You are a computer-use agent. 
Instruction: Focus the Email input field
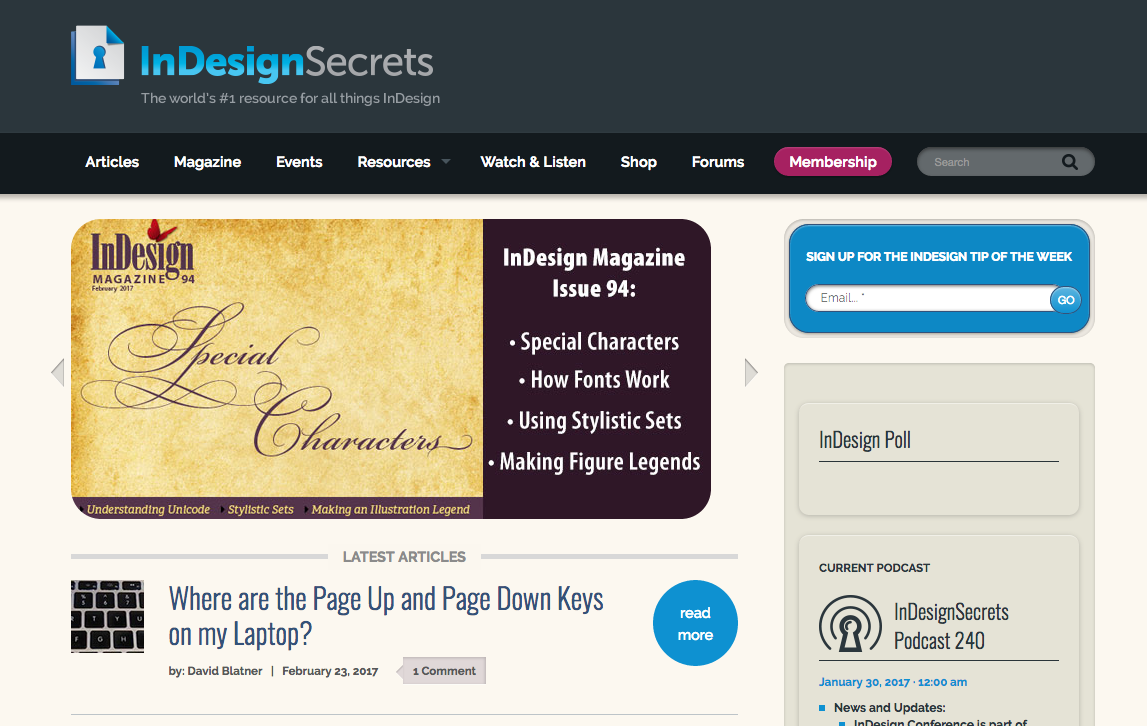coord(926,298)
